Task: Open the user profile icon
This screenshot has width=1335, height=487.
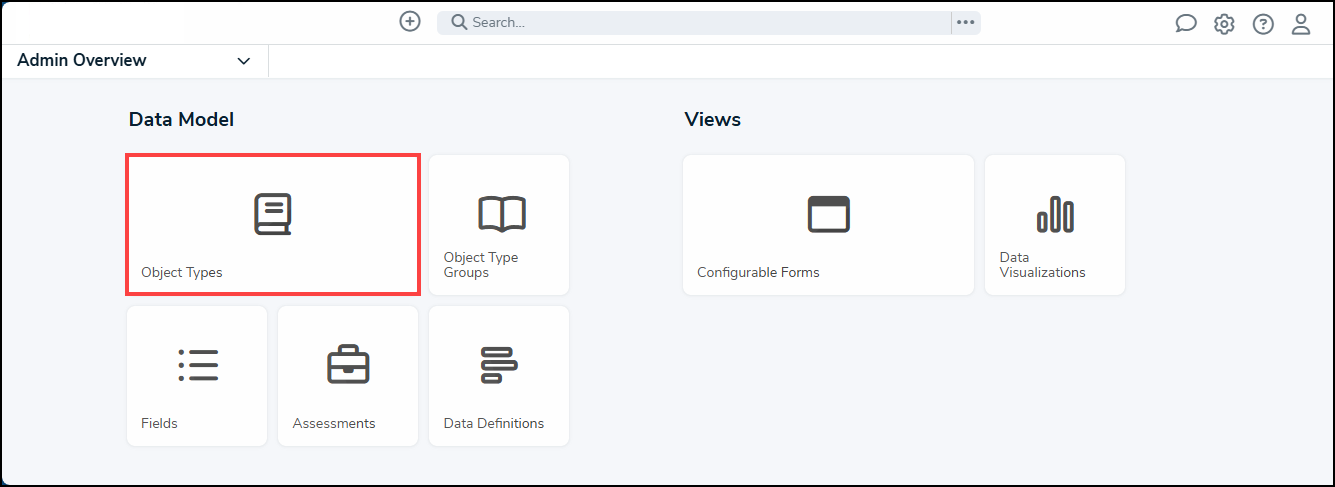Action: pyautogui.click(x=1301, y=24)
